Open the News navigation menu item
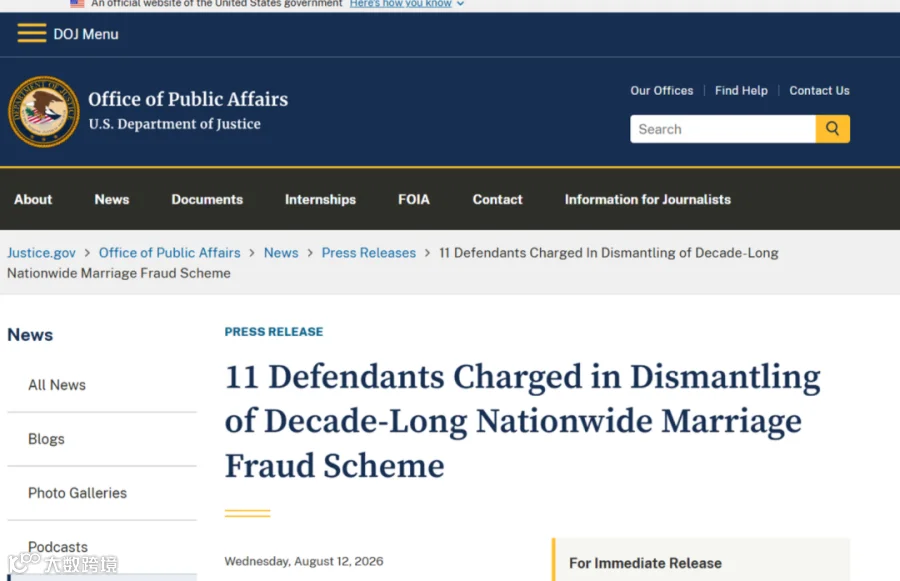 coord(111,199)
